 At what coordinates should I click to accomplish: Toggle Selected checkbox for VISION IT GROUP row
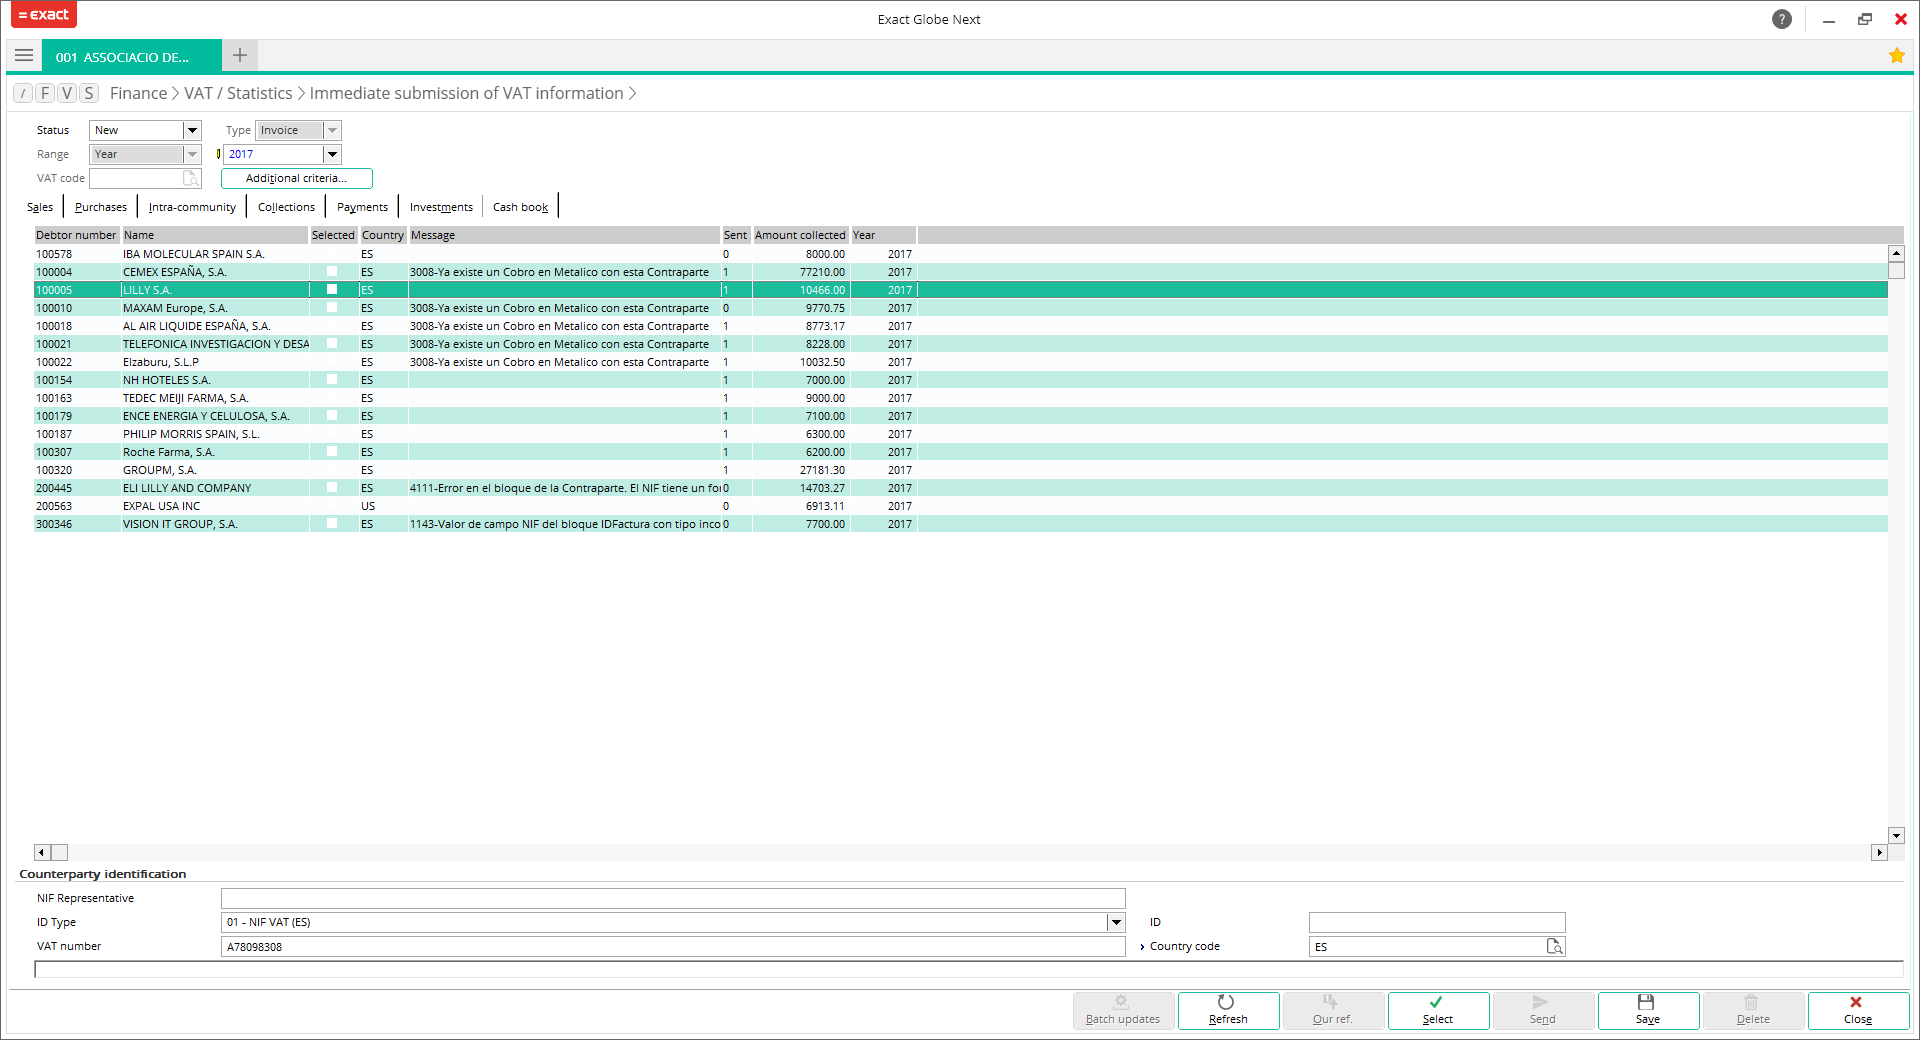(x=332, y=523)
